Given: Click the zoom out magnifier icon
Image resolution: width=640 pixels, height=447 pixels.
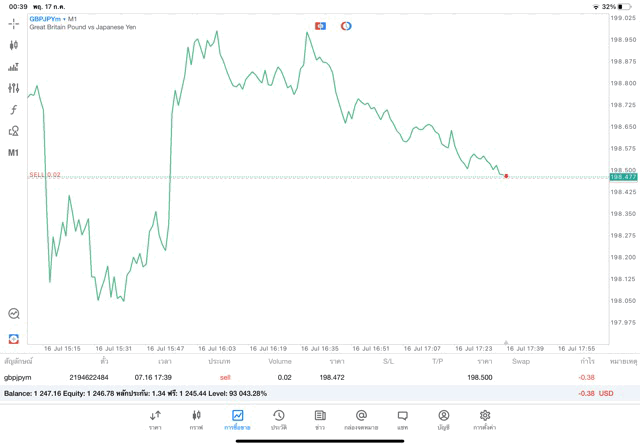Looking at the screenshot, I should 14,313.
